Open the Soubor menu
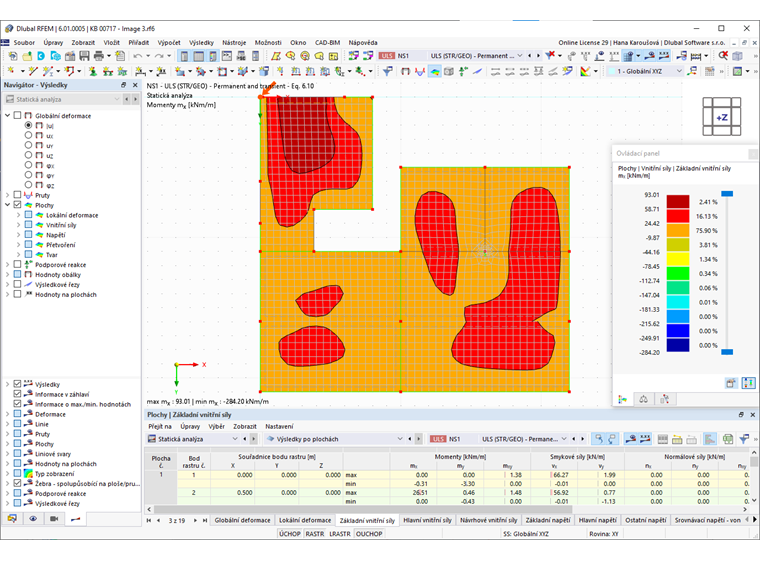760x561 pixels. click(x=24, y=43)
